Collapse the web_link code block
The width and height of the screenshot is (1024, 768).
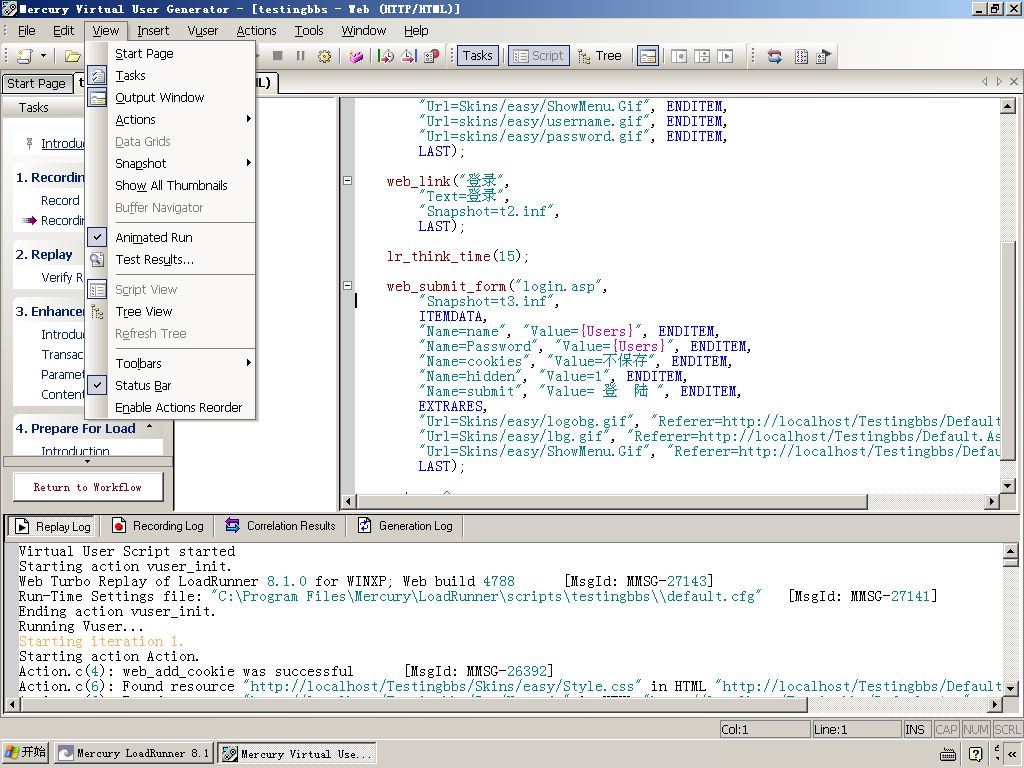tap(348, 181)
